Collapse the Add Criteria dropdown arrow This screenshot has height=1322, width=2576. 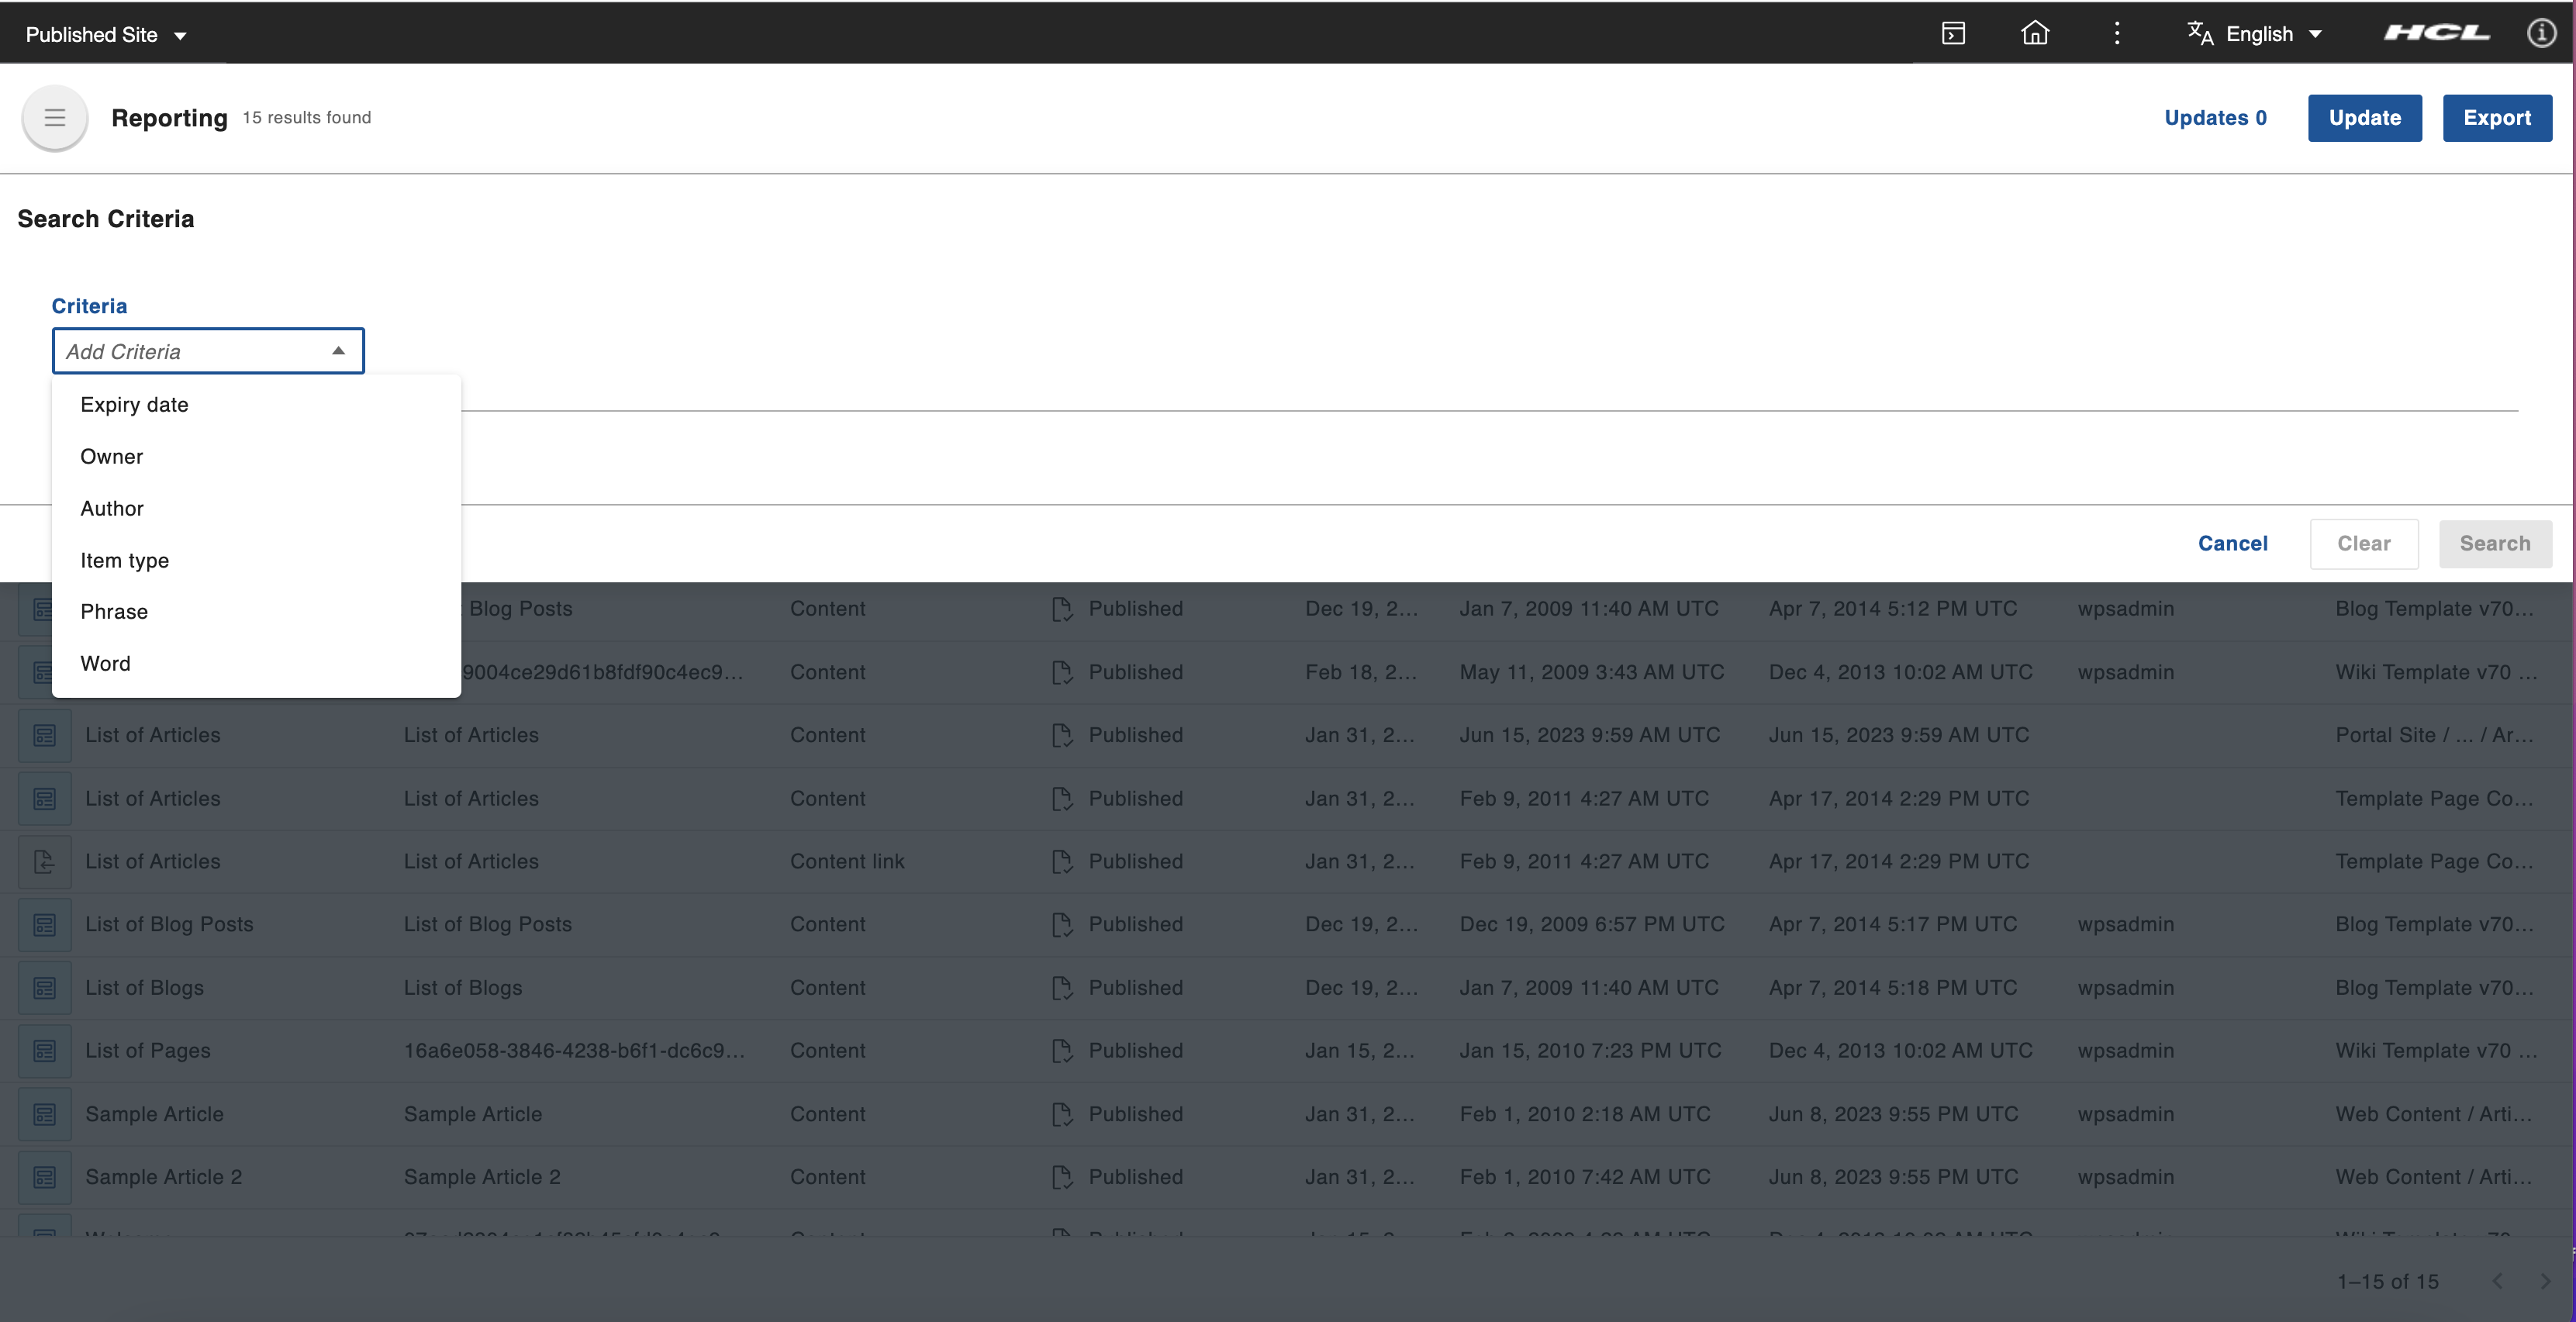point(338,351)
